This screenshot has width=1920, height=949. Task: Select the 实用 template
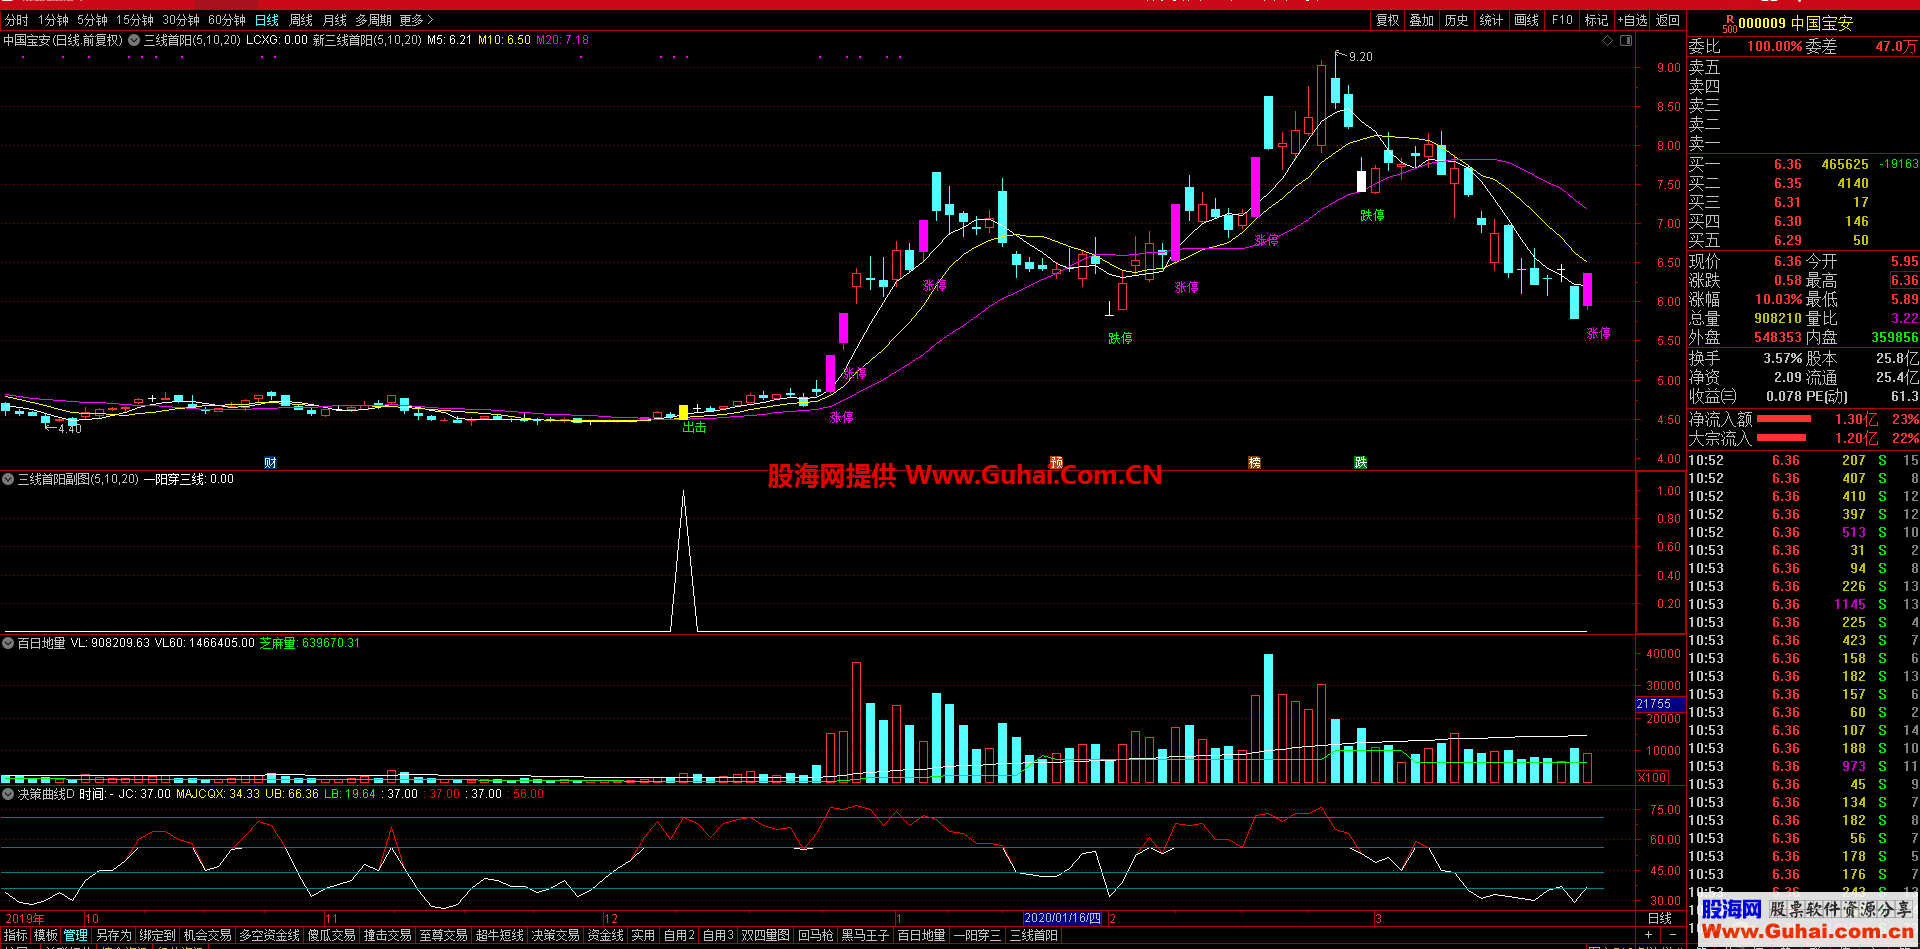(643, 935)
